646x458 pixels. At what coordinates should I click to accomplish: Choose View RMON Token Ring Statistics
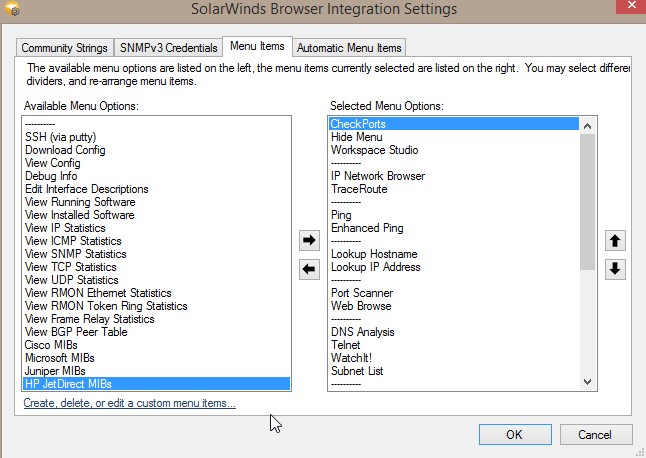[157, 306]
